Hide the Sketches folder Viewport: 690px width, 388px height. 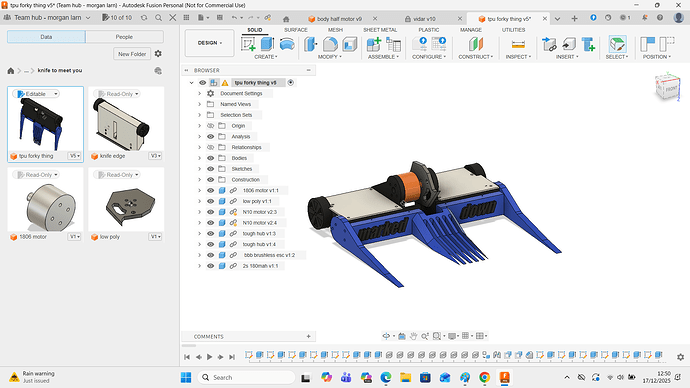point(211,169)
